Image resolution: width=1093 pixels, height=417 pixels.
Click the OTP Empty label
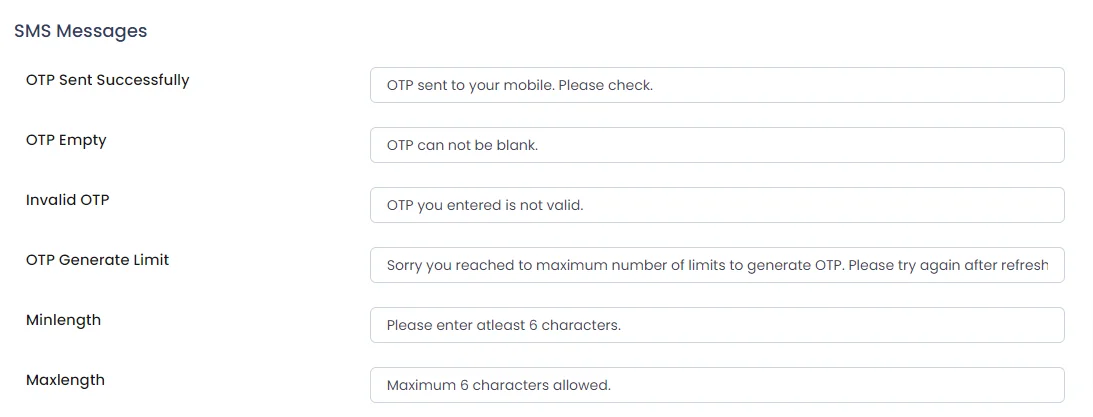tap(66, 140)
